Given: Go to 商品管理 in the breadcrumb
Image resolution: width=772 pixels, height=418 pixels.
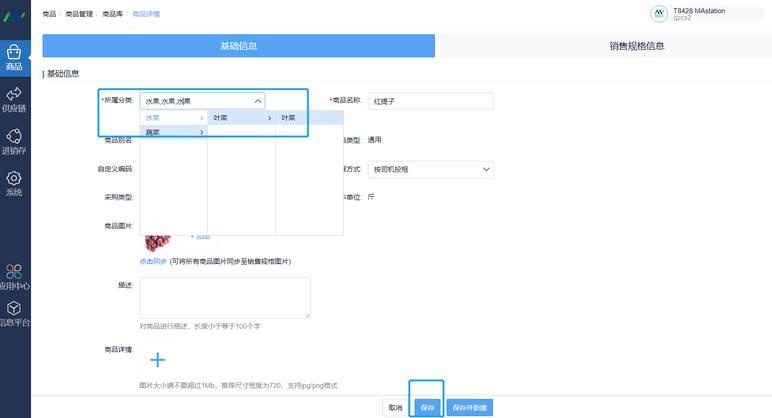Looking at the screenshot, I should (79, 14).
